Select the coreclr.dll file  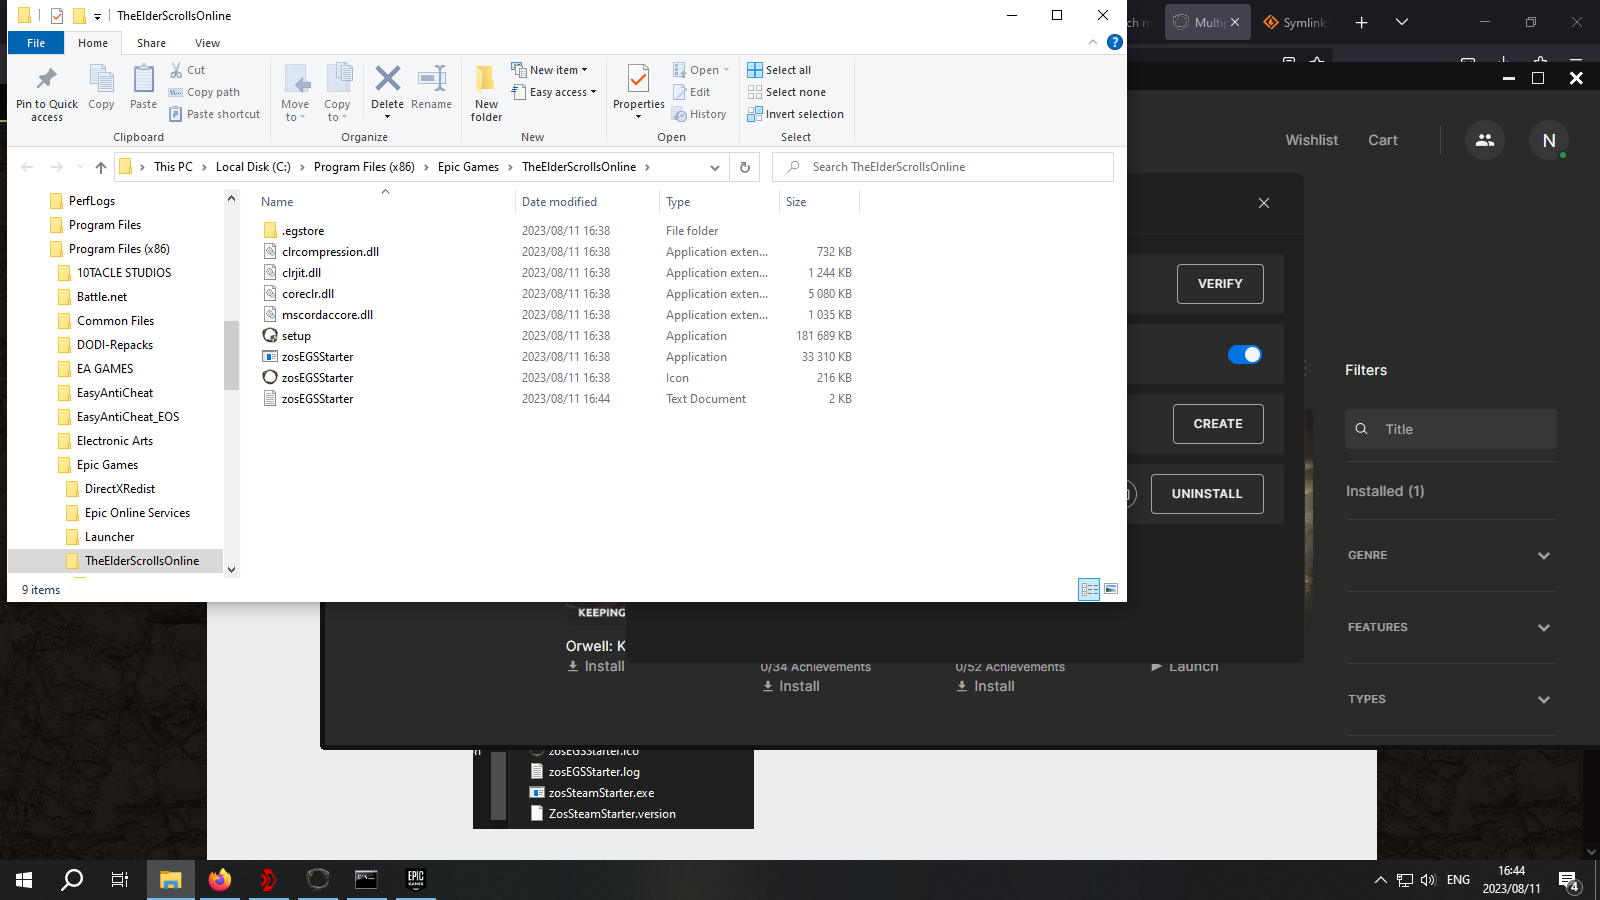(x=308, y=294)
